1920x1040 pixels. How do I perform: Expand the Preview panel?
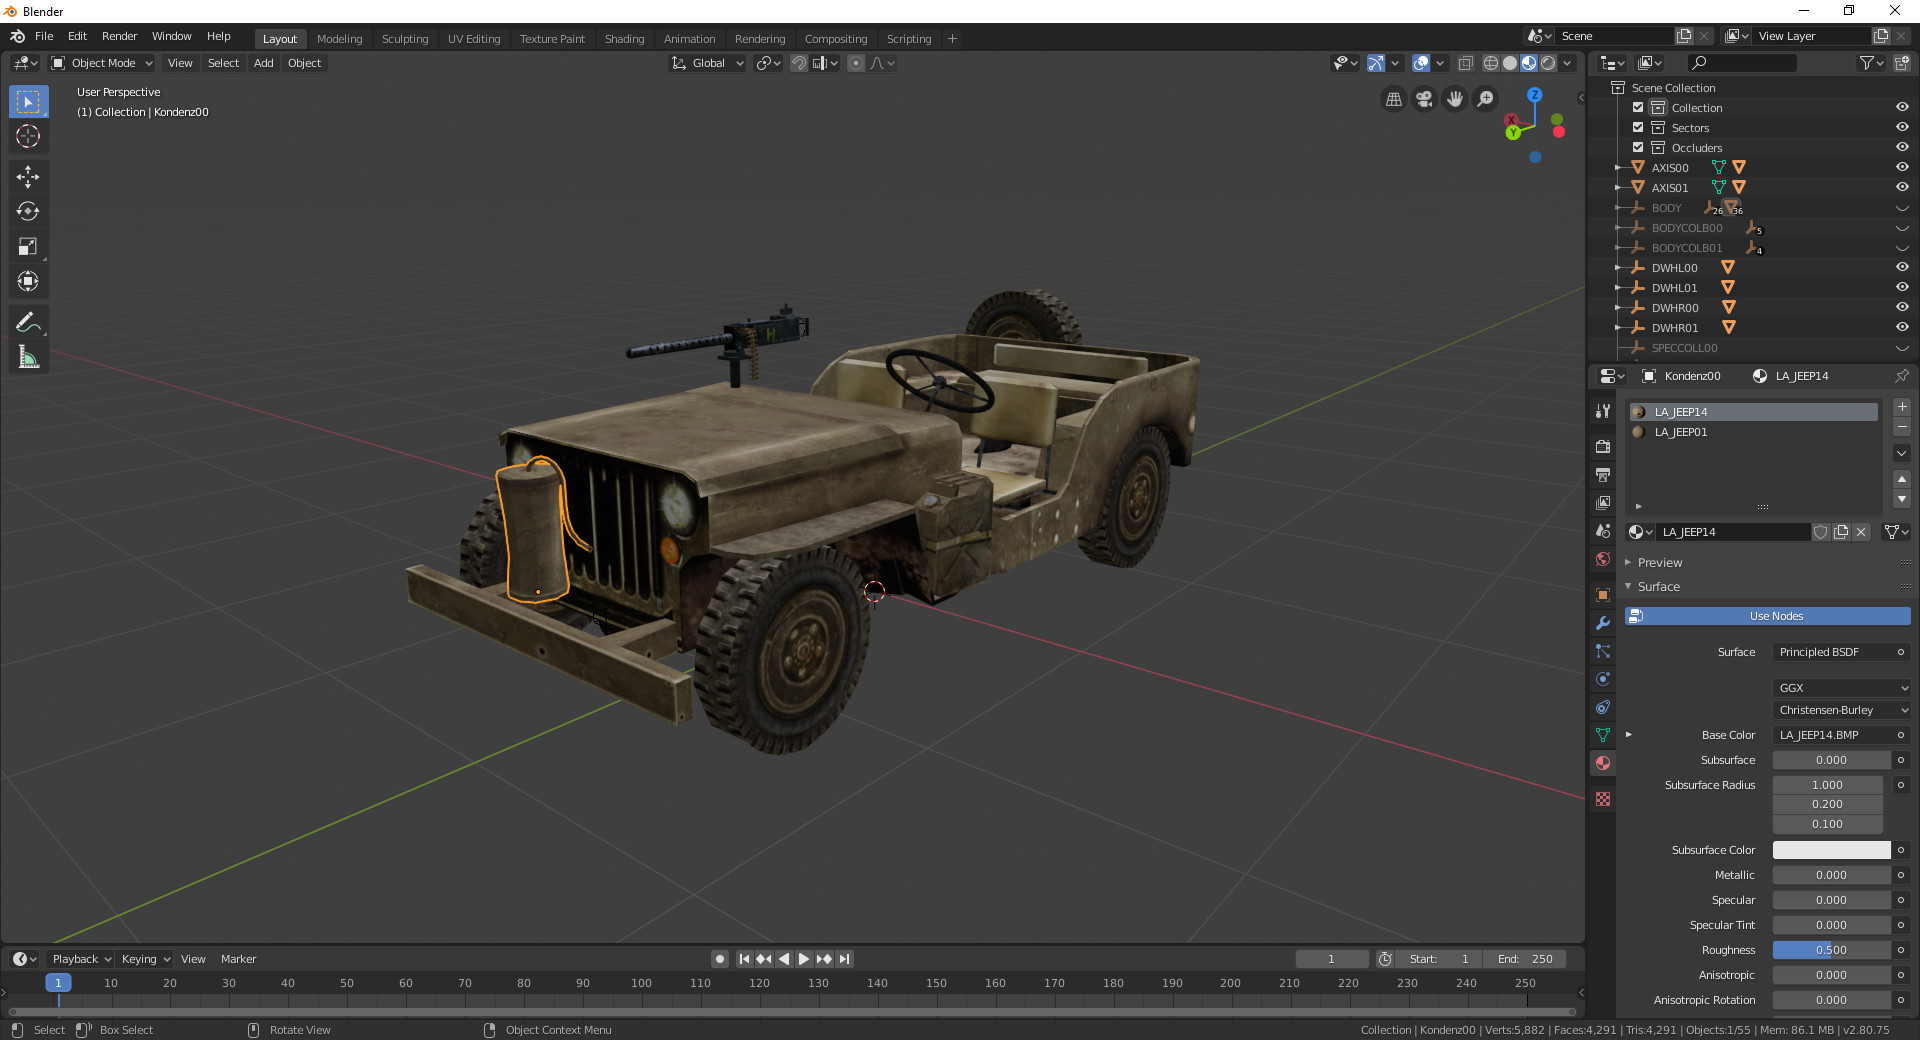(1660, 563)
